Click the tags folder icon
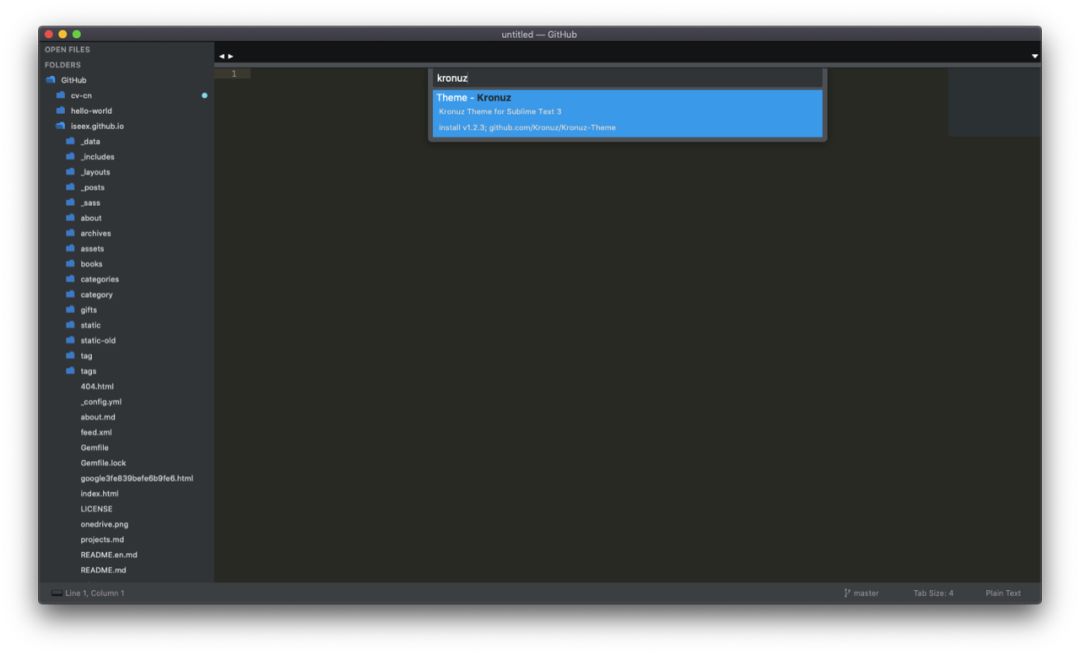The width and height of the screenshot is (1080, 655). [70, 371]
